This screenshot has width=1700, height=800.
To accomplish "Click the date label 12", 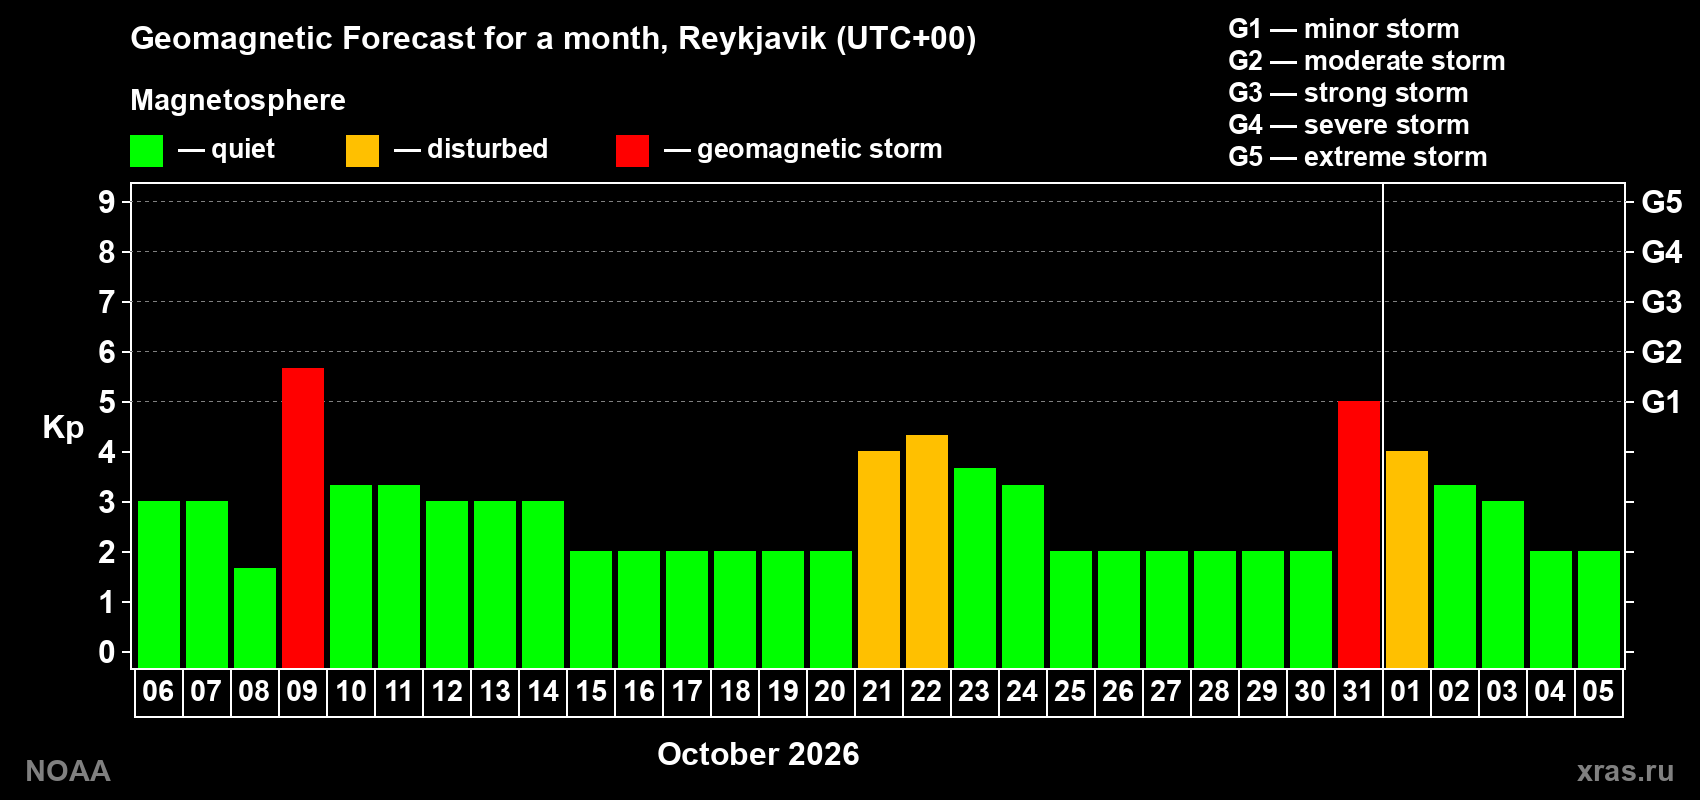I will (447, 691).
